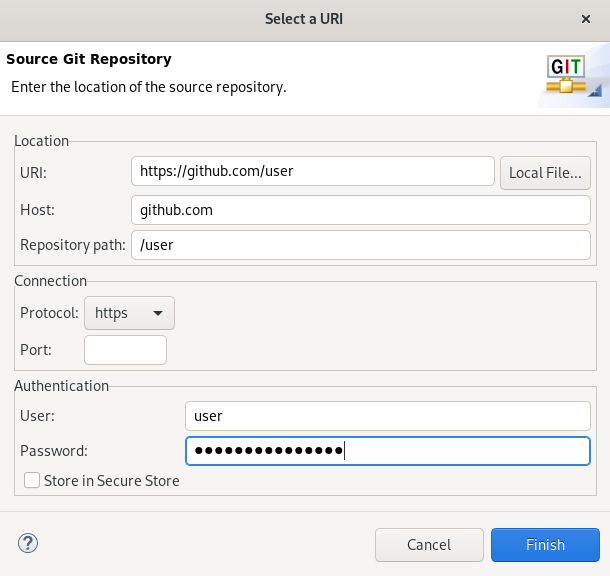Enable Store in Secure Store checkbox
This screenshot has width=610, height=576.
coord(33,481)
